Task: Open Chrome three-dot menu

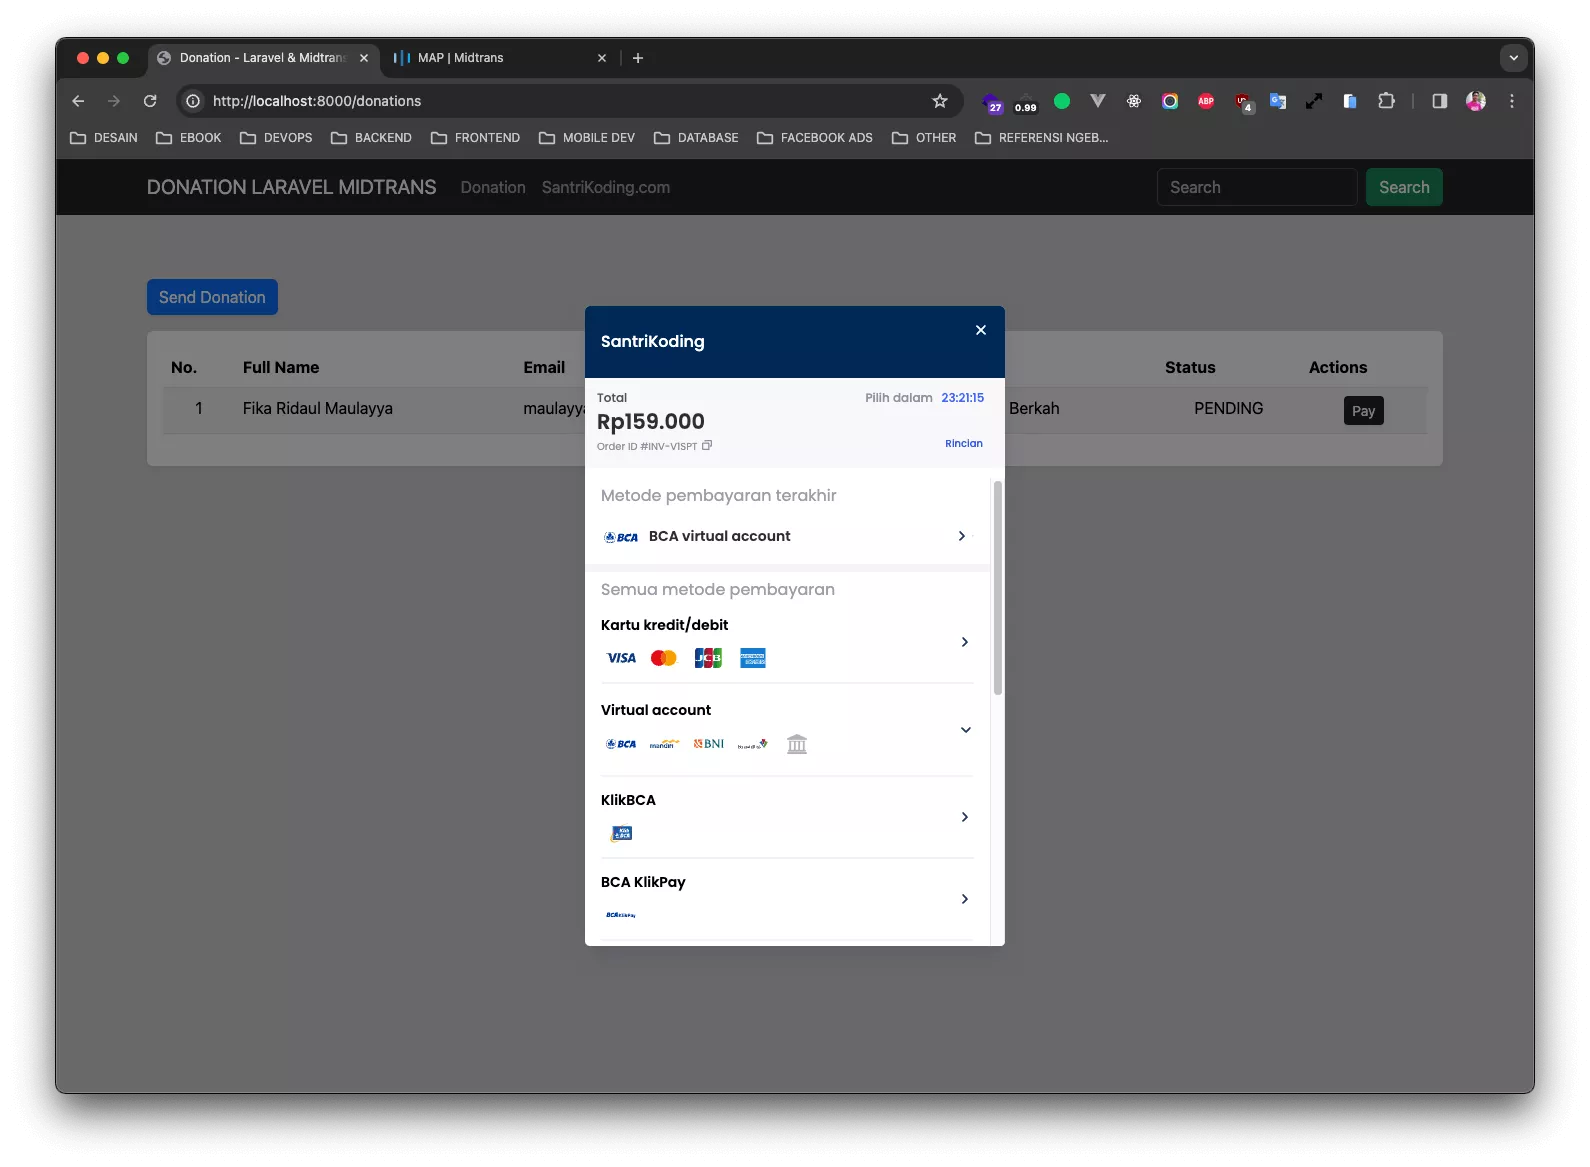Action: coord(1512,101)
